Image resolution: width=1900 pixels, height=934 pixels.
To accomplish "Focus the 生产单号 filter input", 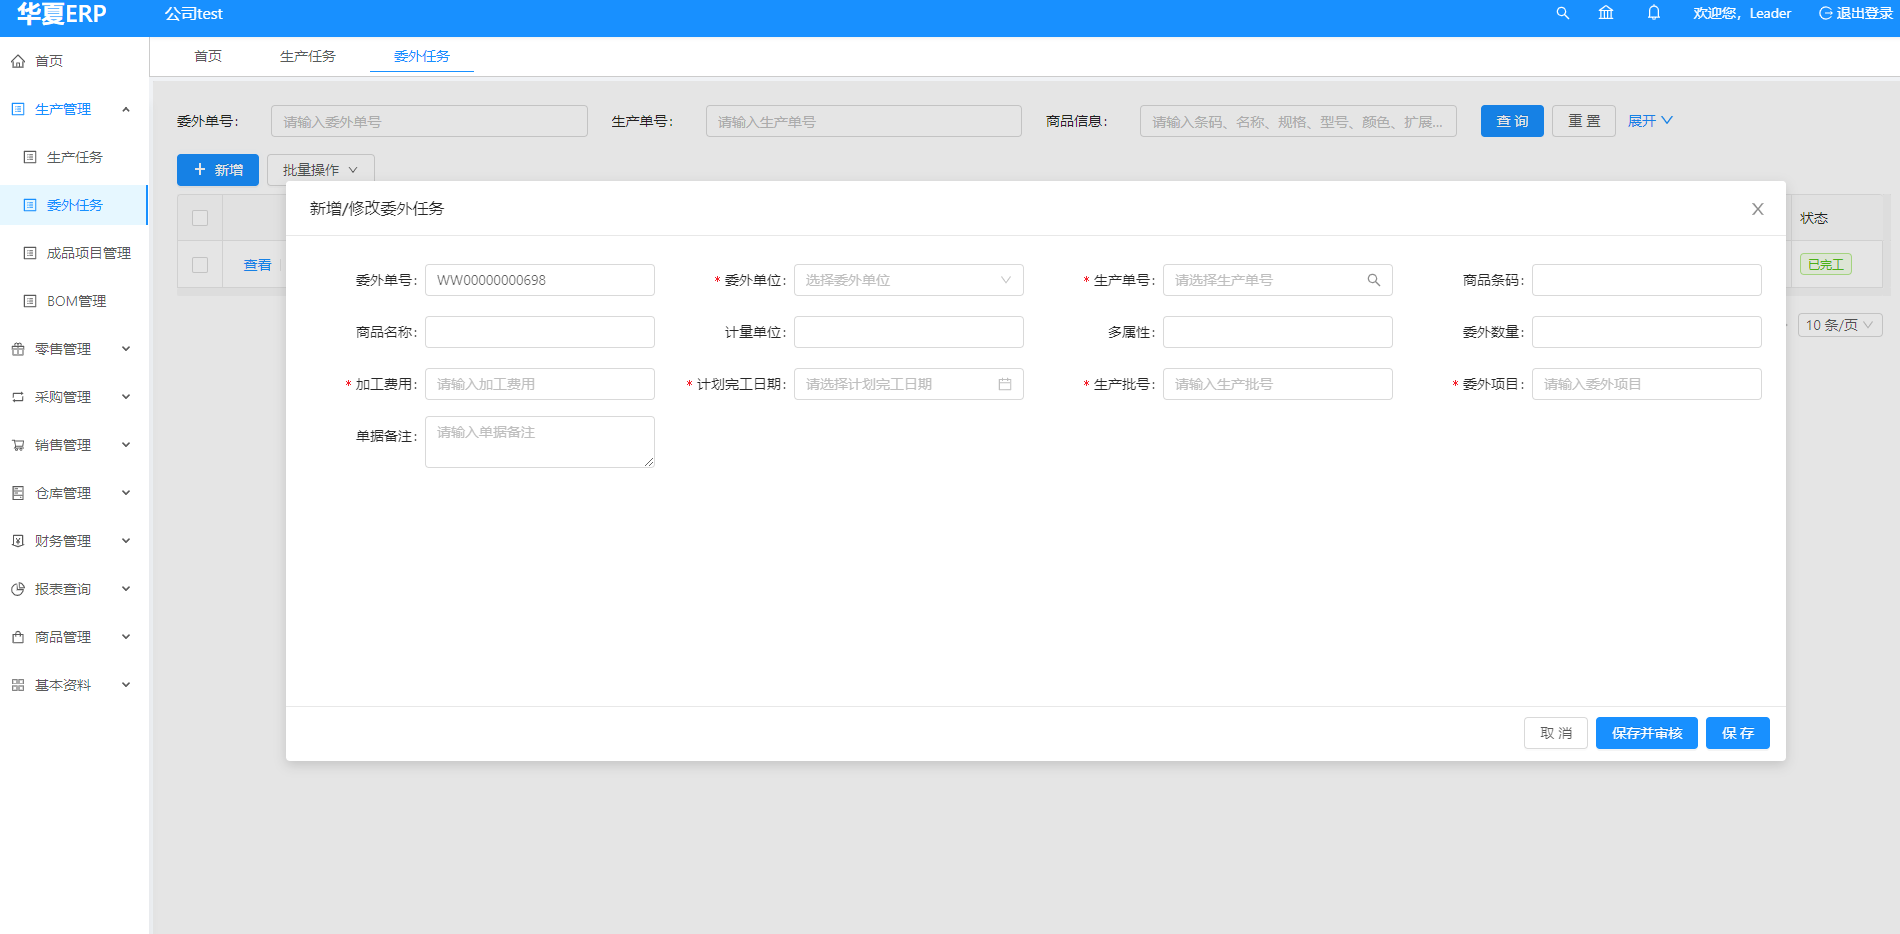I will pos(864,121).
